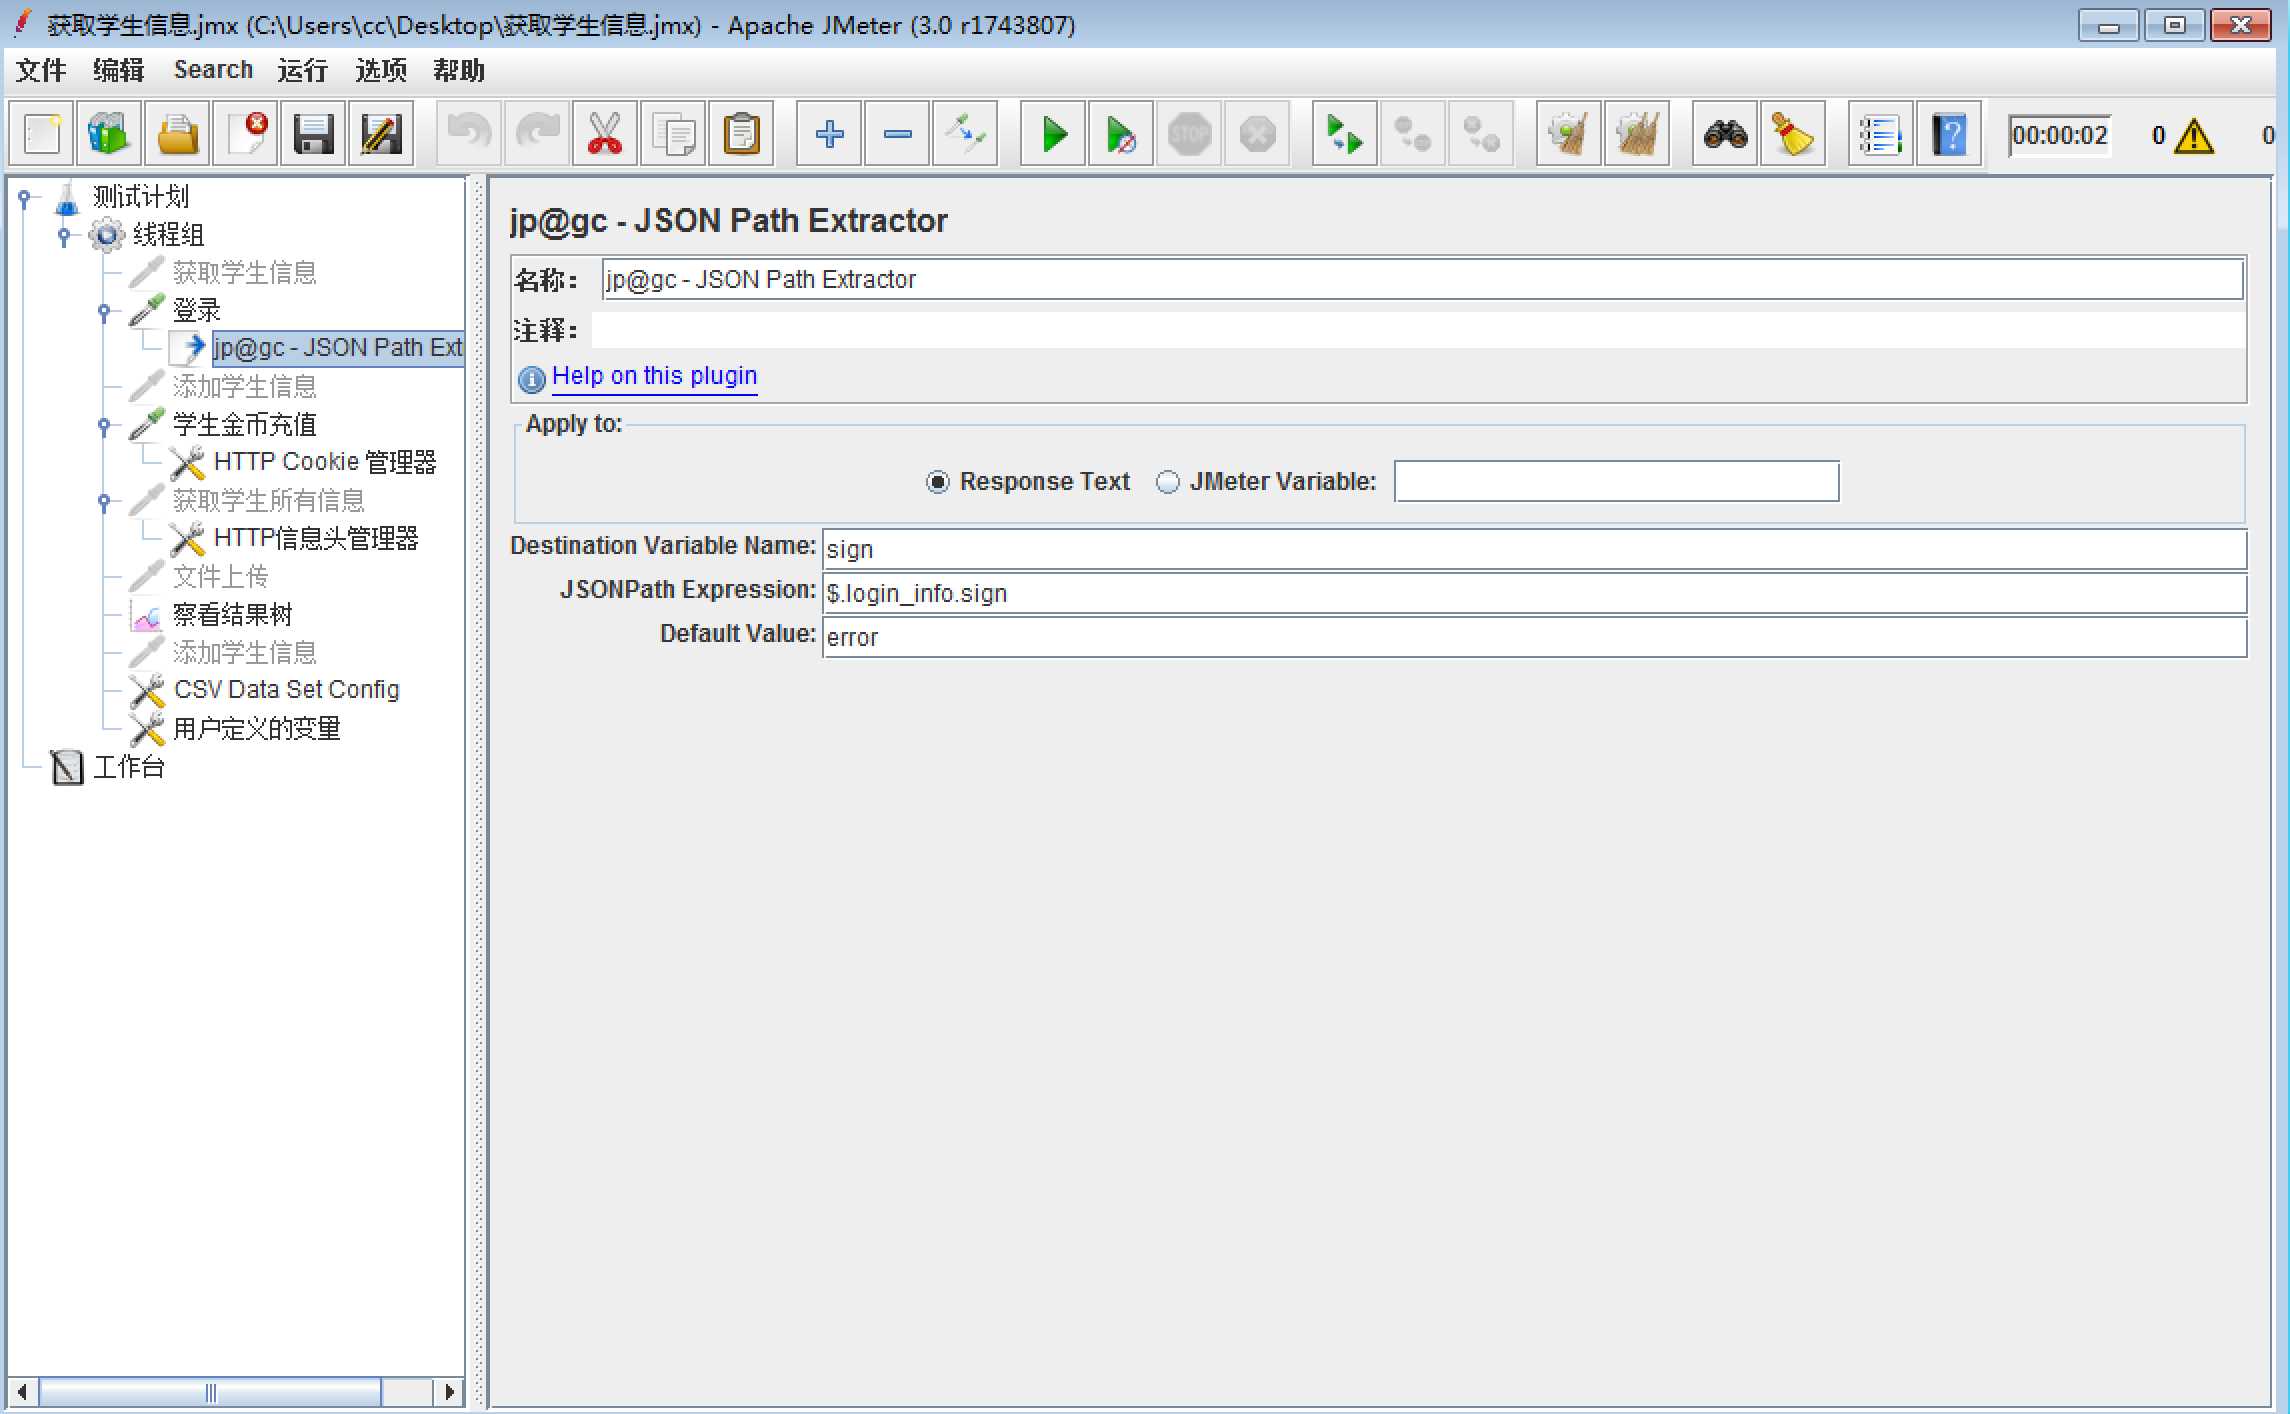
Task: Click Start no pauses icon
Action: (1121, 134)
